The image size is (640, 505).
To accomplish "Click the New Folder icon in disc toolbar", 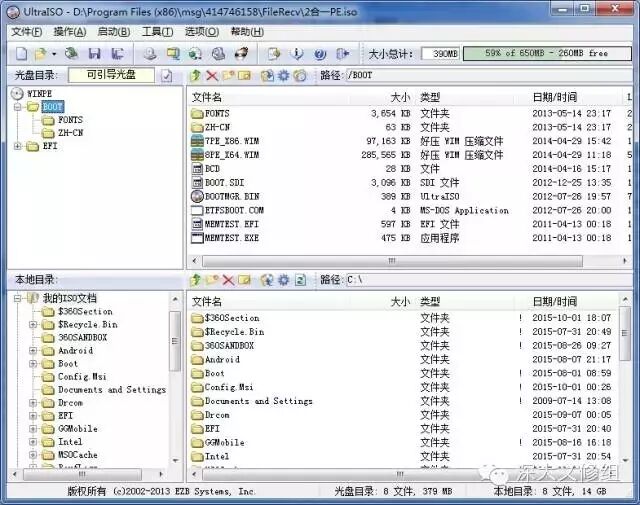I will [x=228, y=75].
